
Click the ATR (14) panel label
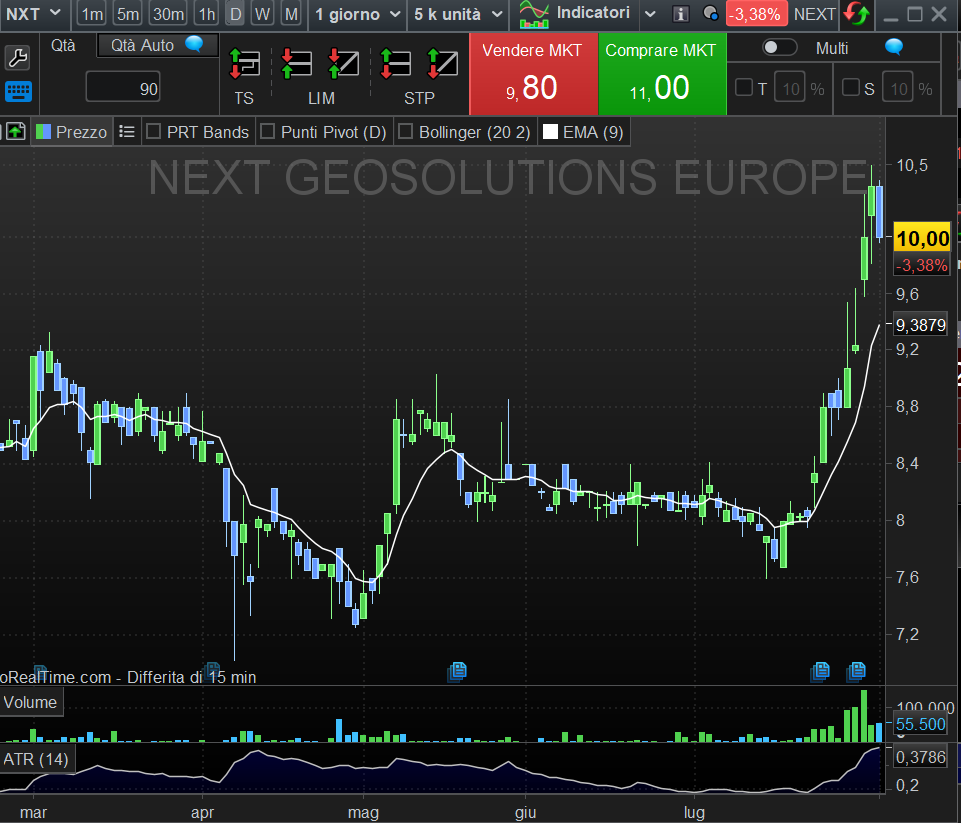(x=36, y=759)
